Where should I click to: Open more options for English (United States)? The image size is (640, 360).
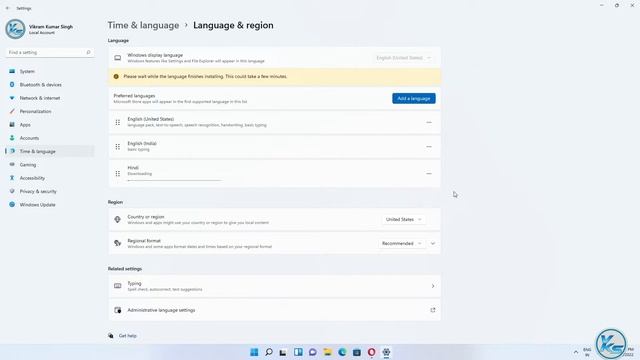pos(429,122)
